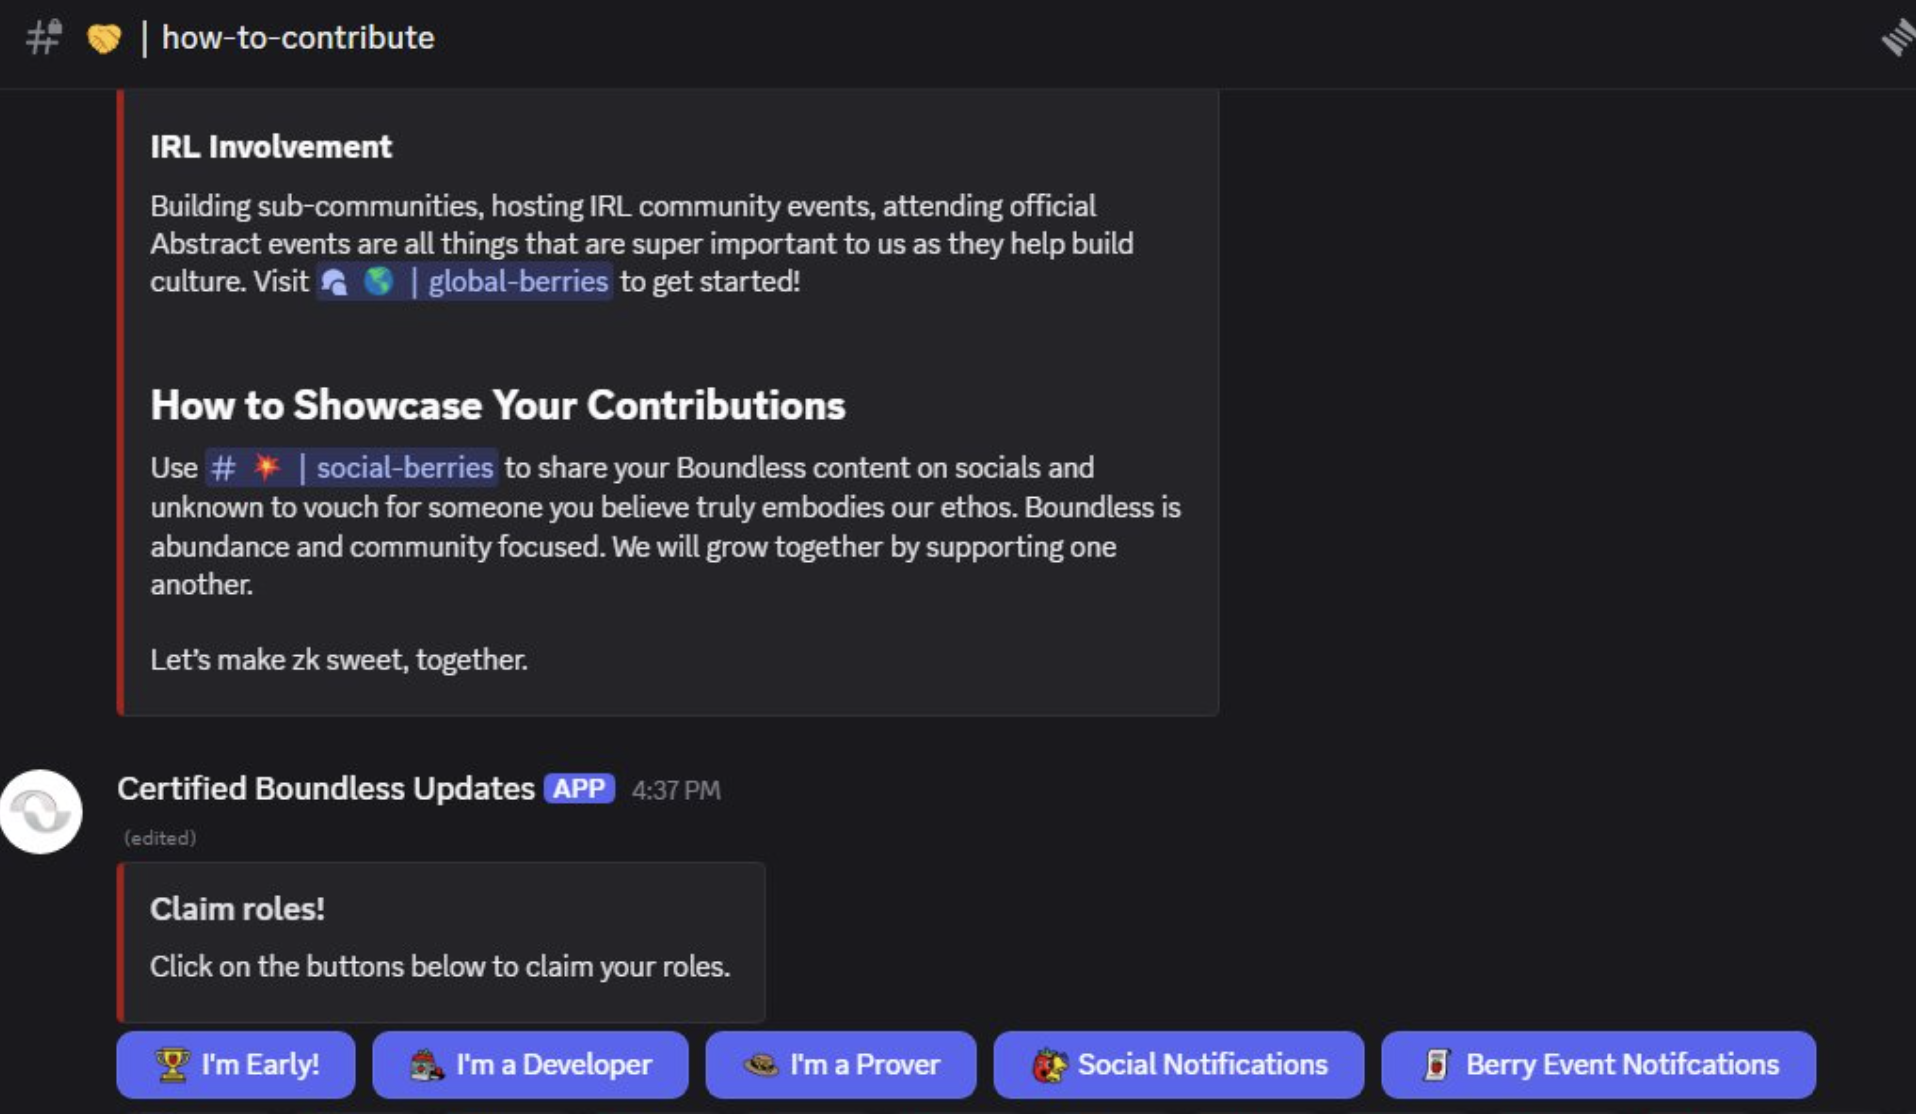Click the How to Showcase Your Contributions heading
The height and width of the screenshot is (1114, 1916).
coord(498,405)
